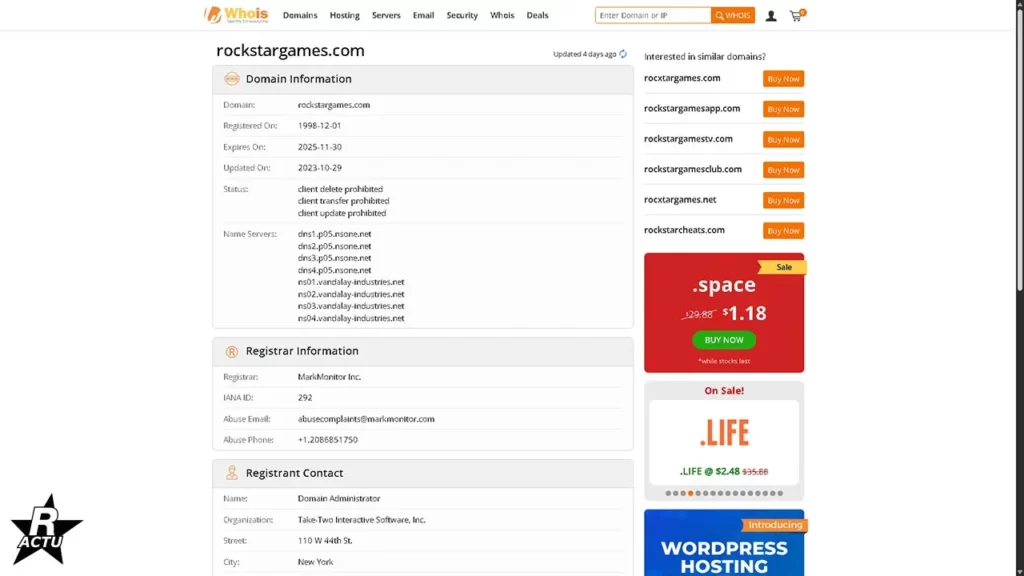Select the IANA ID value 292
Viewport: 1024px width, 576px height.
(x=305, y=397)
